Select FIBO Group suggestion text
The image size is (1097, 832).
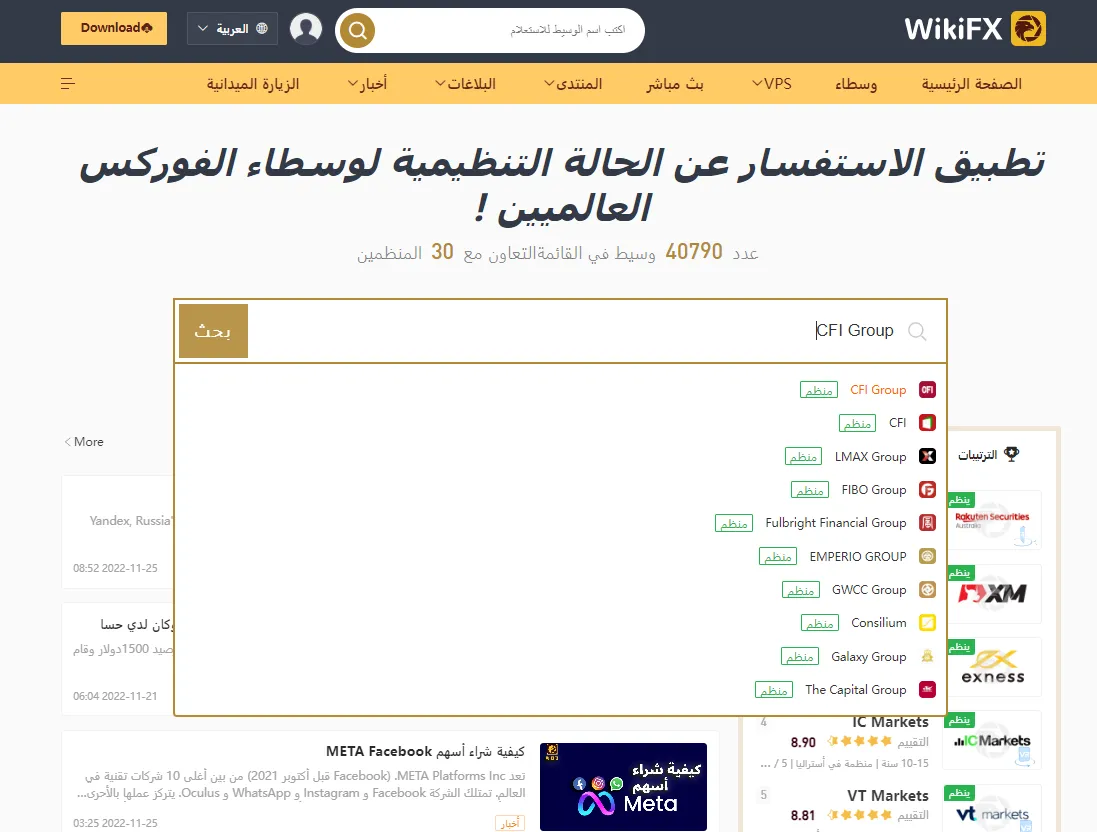(x=874, y=490)
